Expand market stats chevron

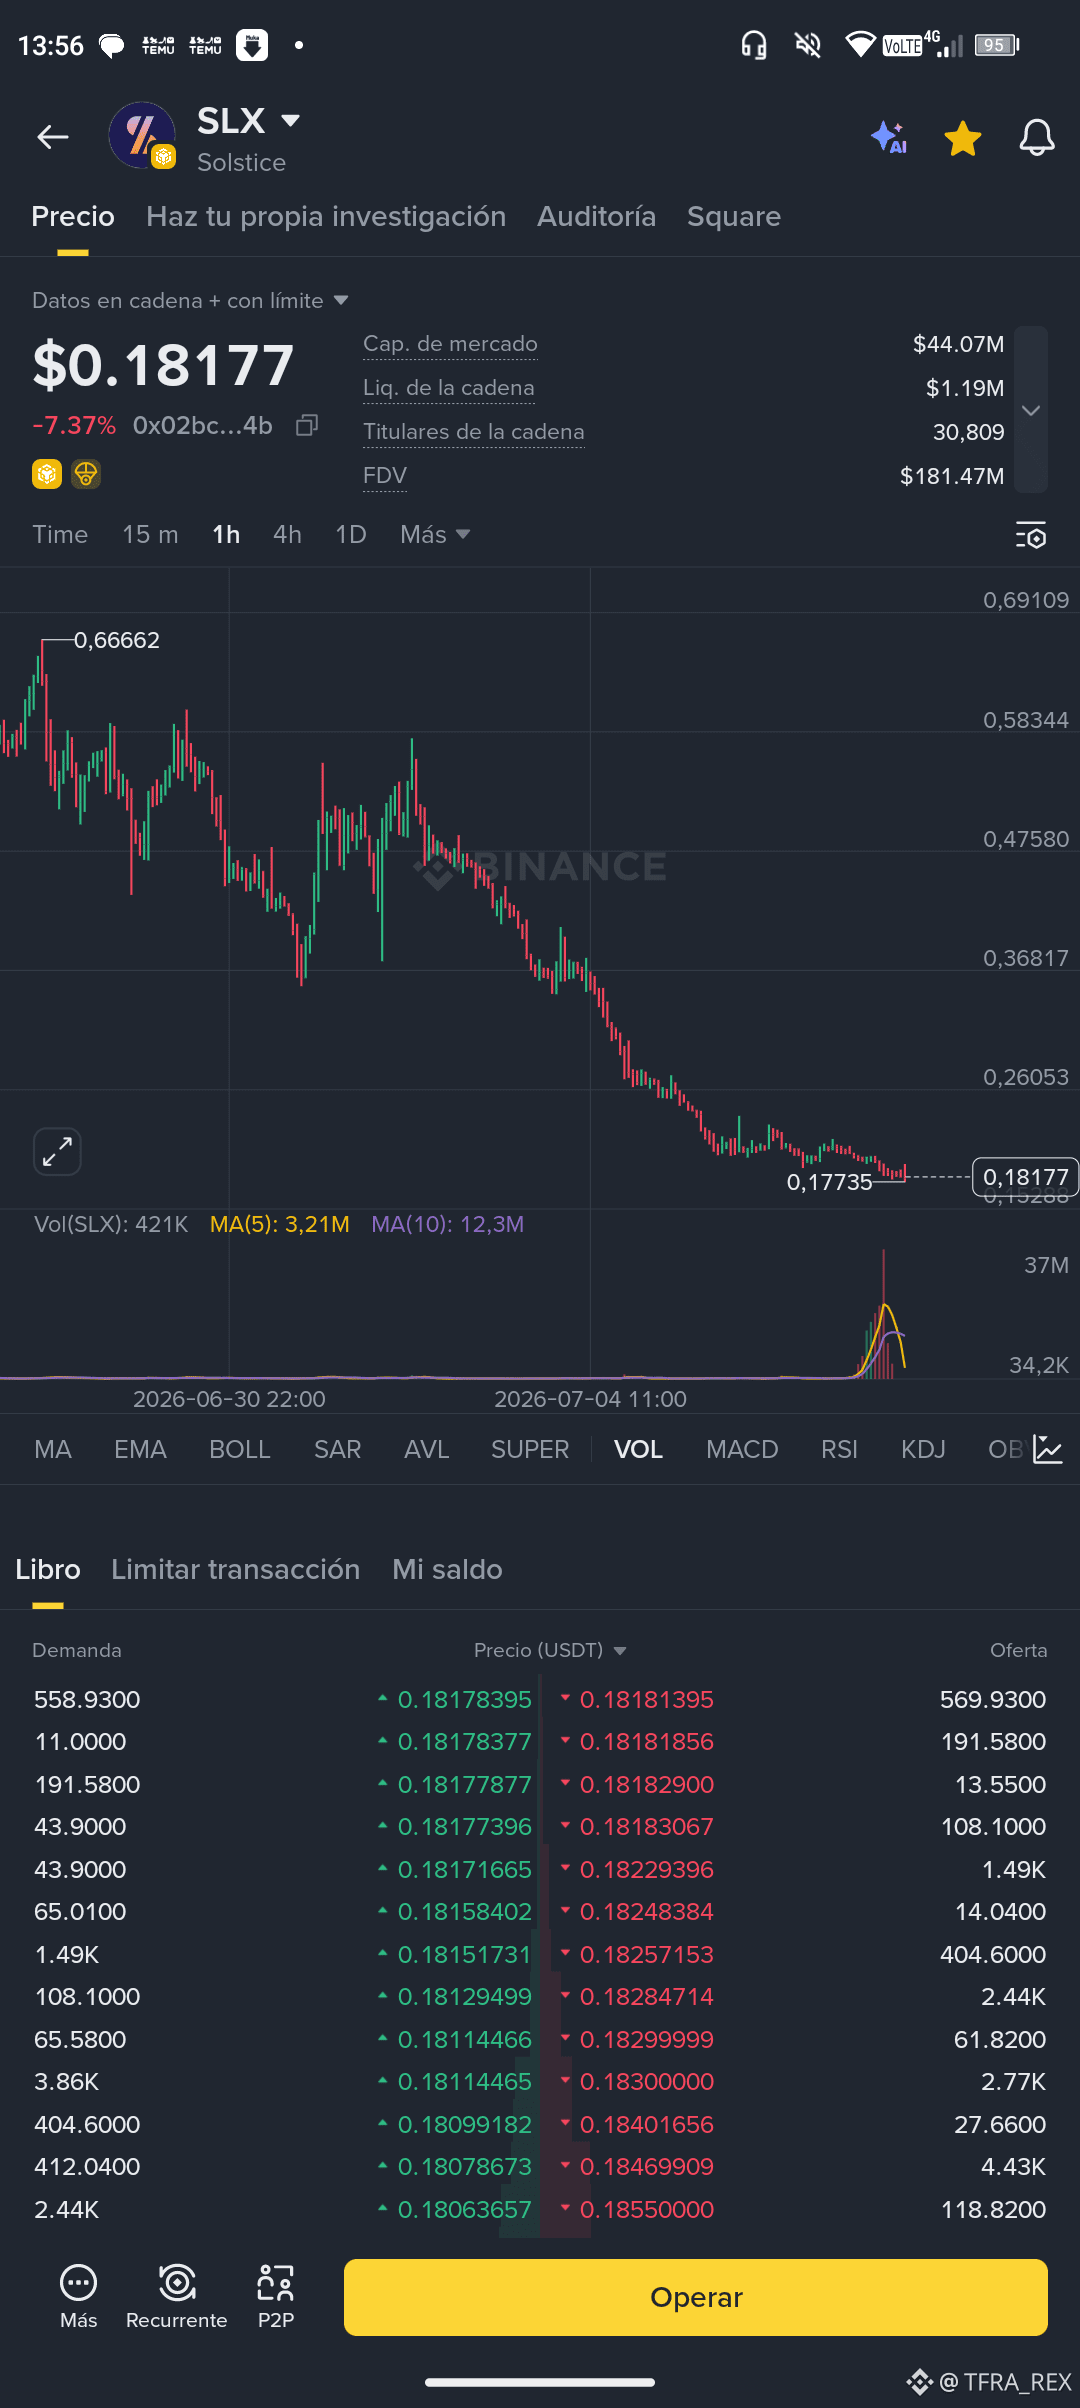pos(1031,410)
